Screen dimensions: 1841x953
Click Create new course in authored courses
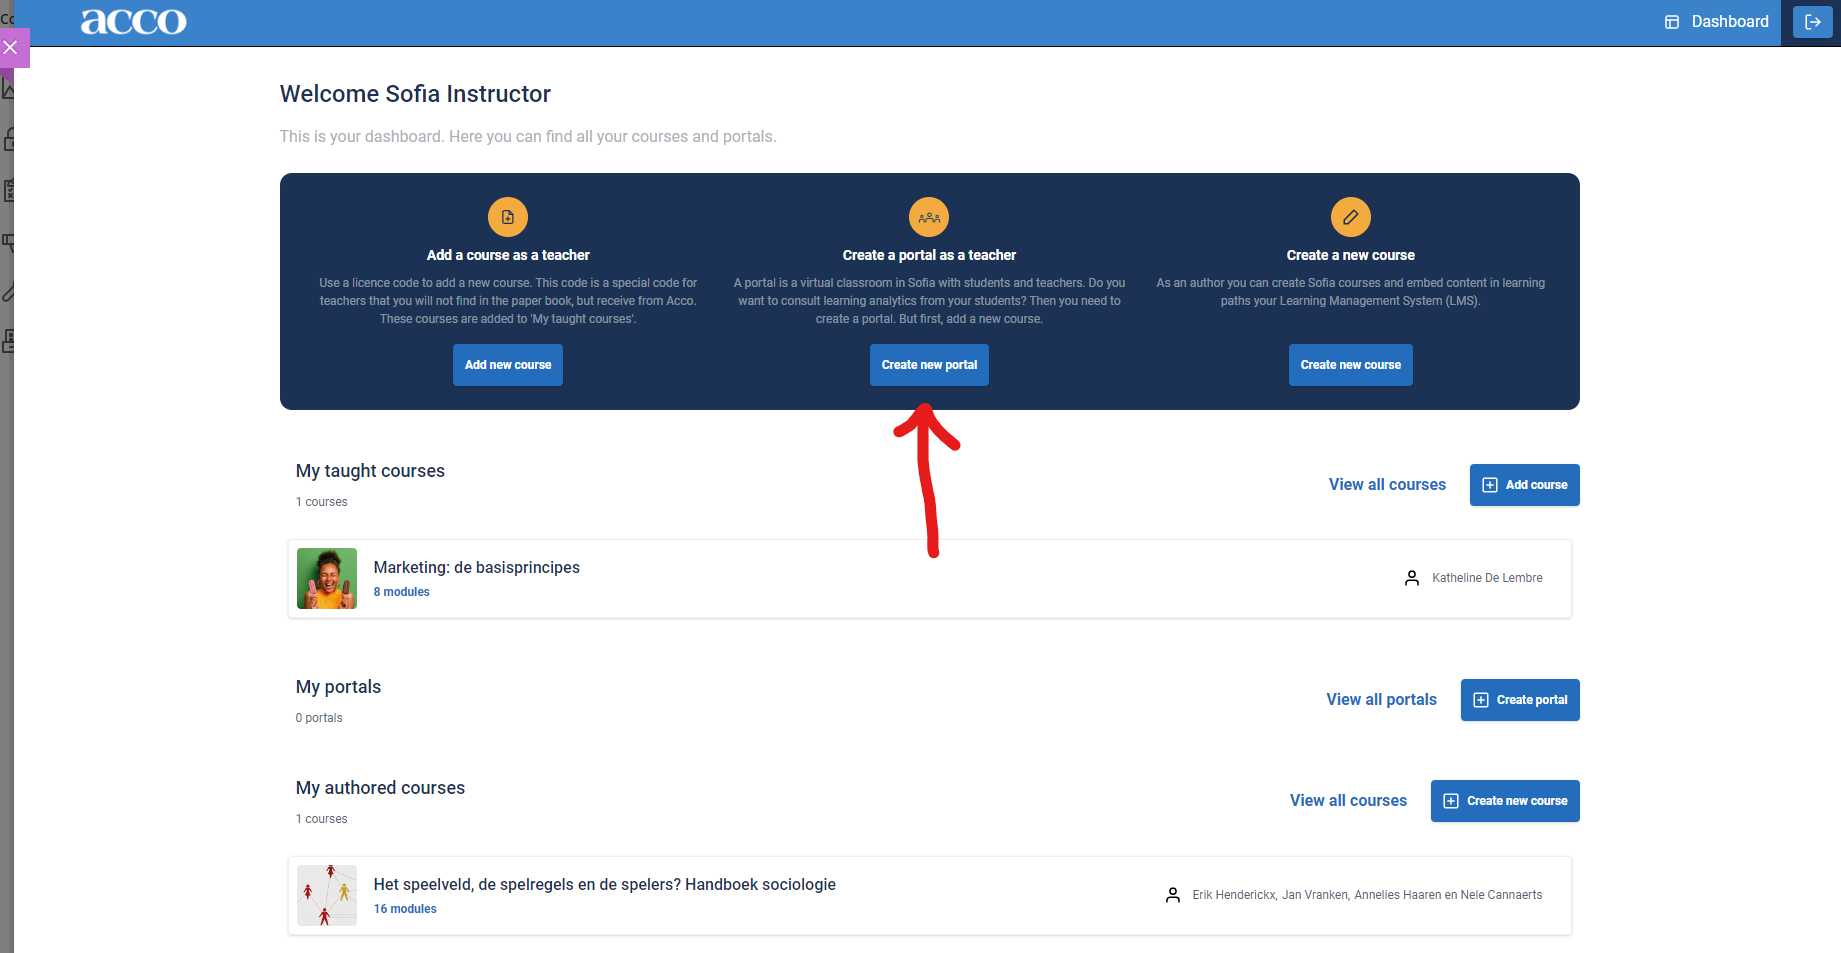tap(1505, 801)
